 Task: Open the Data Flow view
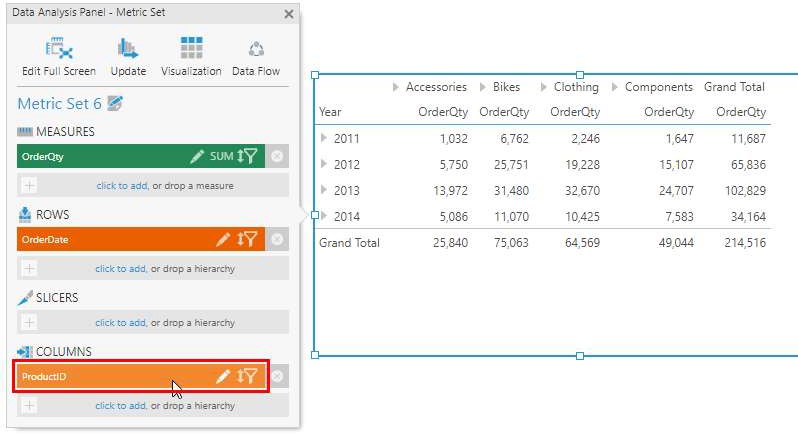click(x=256, y=49)
